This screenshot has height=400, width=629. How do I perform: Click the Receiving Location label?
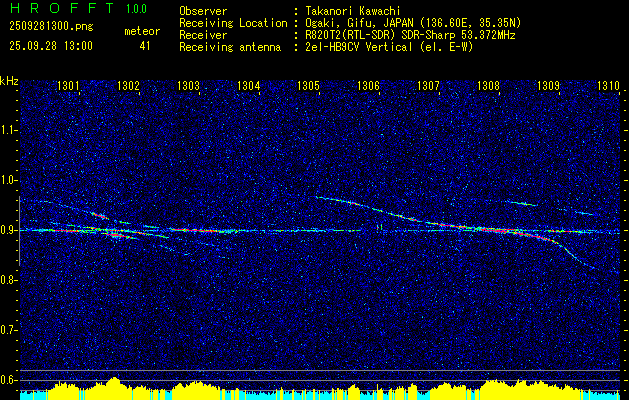(233, 23)
